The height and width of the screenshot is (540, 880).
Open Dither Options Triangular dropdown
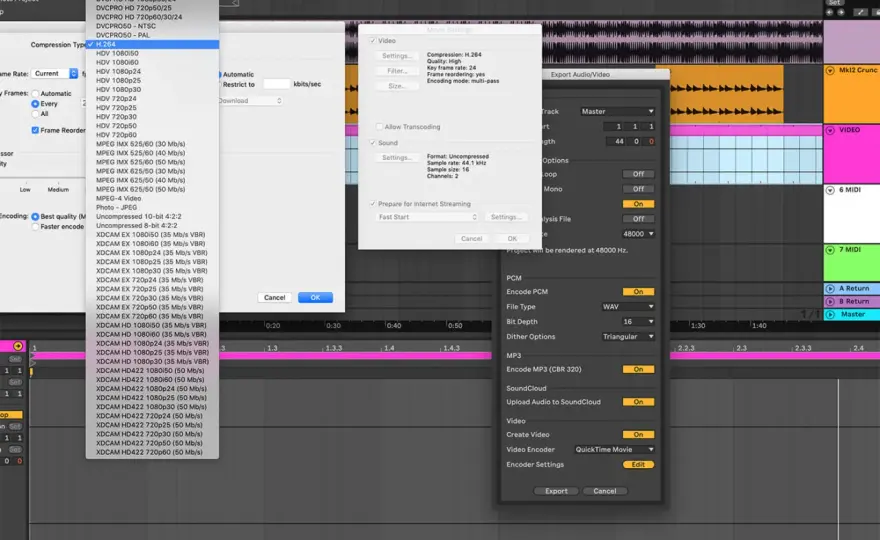click(x=627, y=337)
